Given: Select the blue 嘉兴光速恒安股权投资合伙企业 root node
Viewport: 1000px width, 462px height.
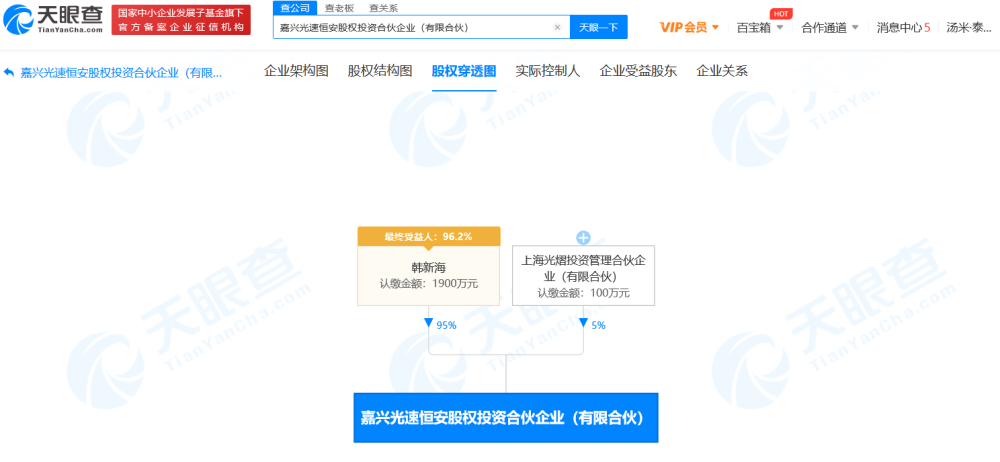Looking at the screenshot, I should click(506, 418).
